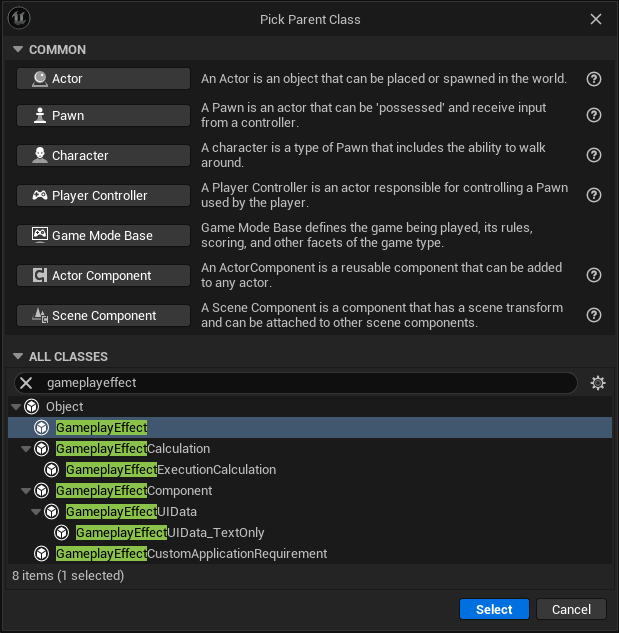Clear the search text with the X icon
619x633 pixels.
coord(27,383)
